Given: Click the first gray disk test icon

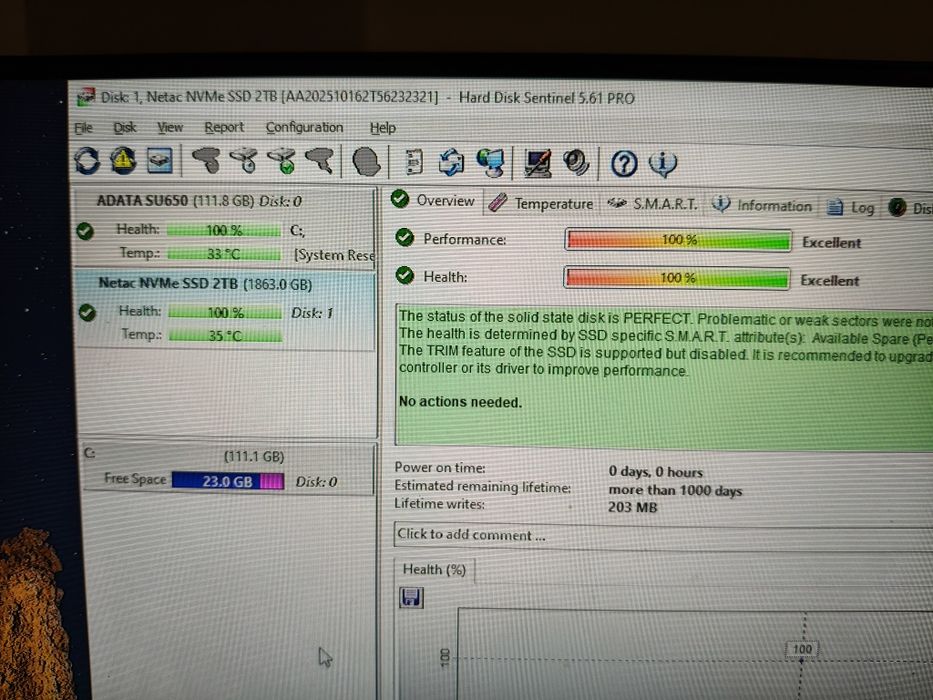Looking at the screenshot, I should (206, 161).
